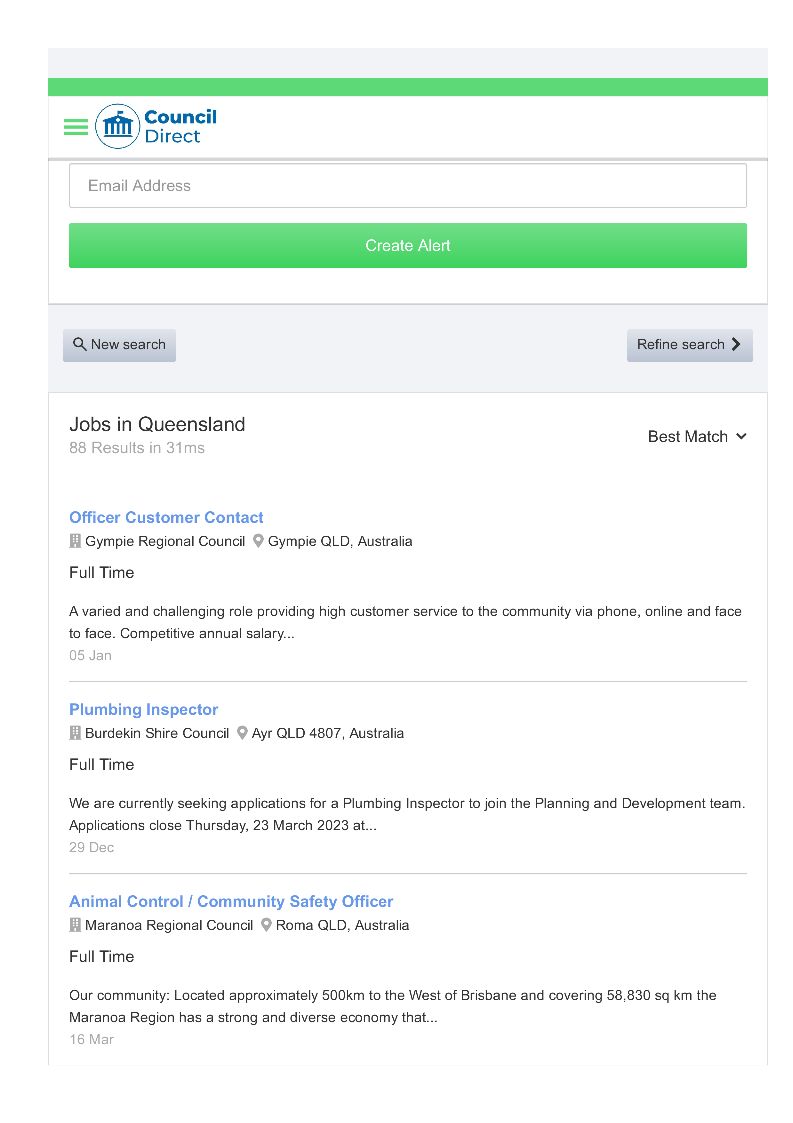Open the hamburger navigation menu

tap(76, 127)
